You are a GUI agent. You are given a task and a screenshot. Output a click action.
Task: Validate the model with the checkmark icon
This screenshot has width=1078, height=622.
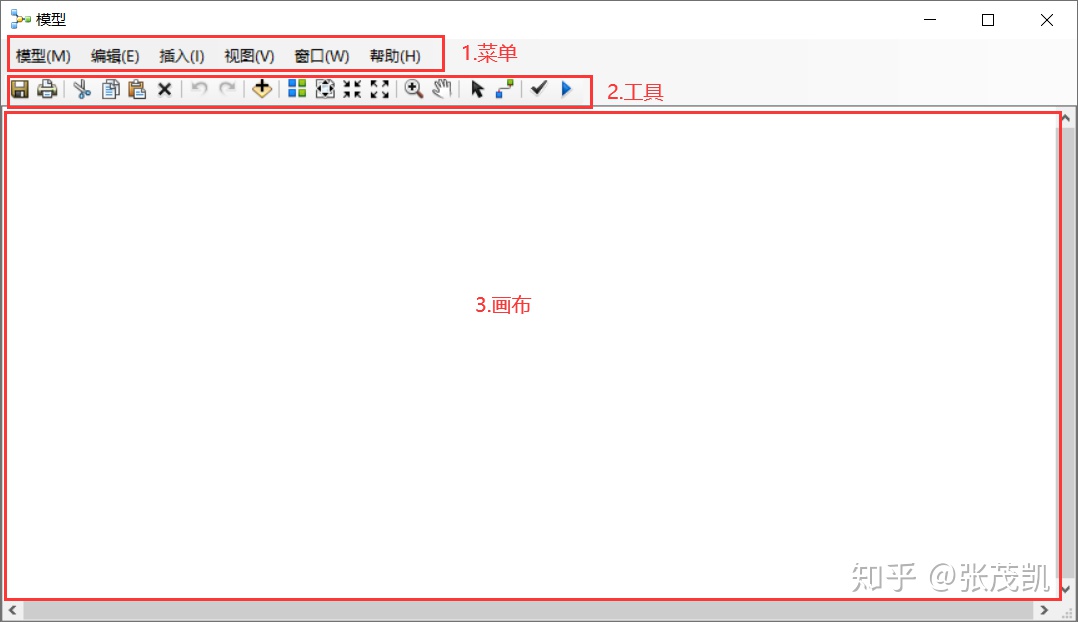(x=539, y=88)
